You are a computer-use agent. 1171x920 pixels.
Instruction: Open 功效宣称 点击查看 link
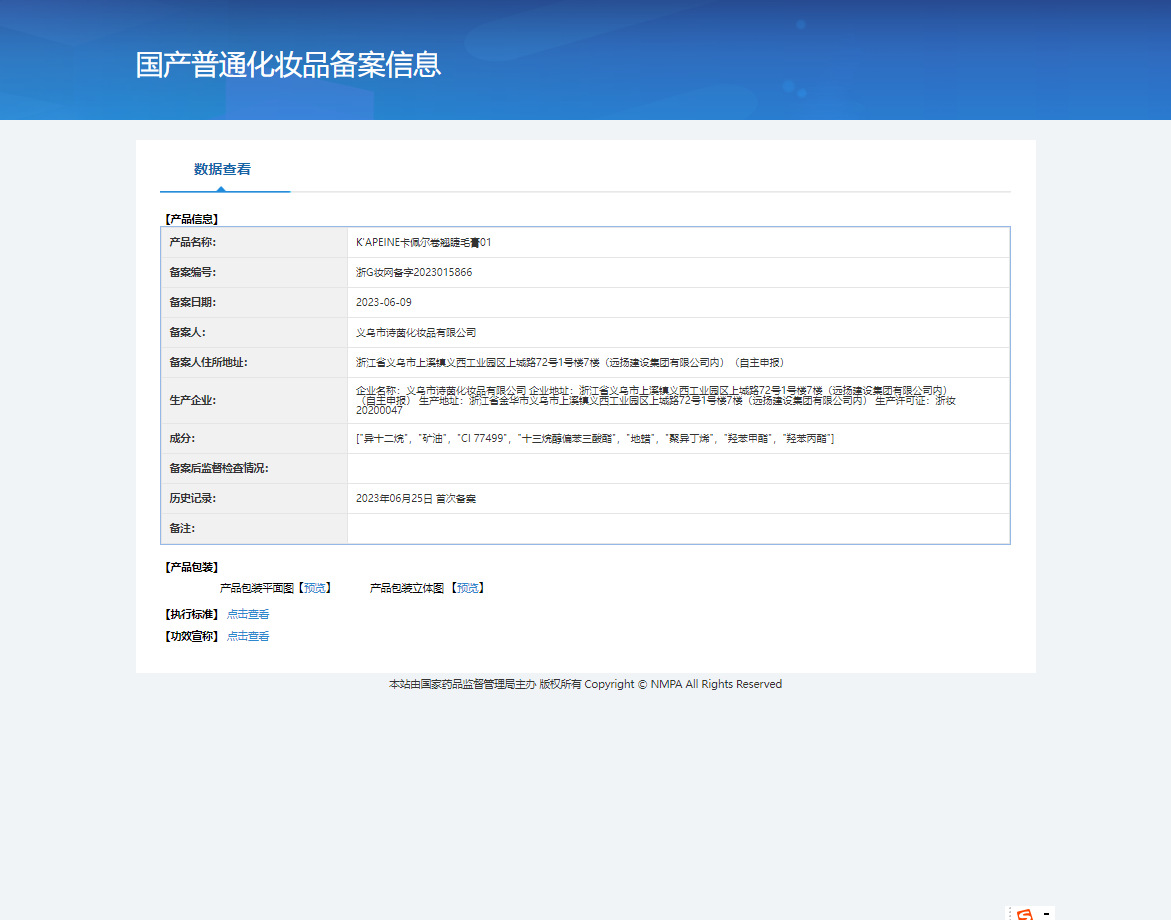[248, 636]
